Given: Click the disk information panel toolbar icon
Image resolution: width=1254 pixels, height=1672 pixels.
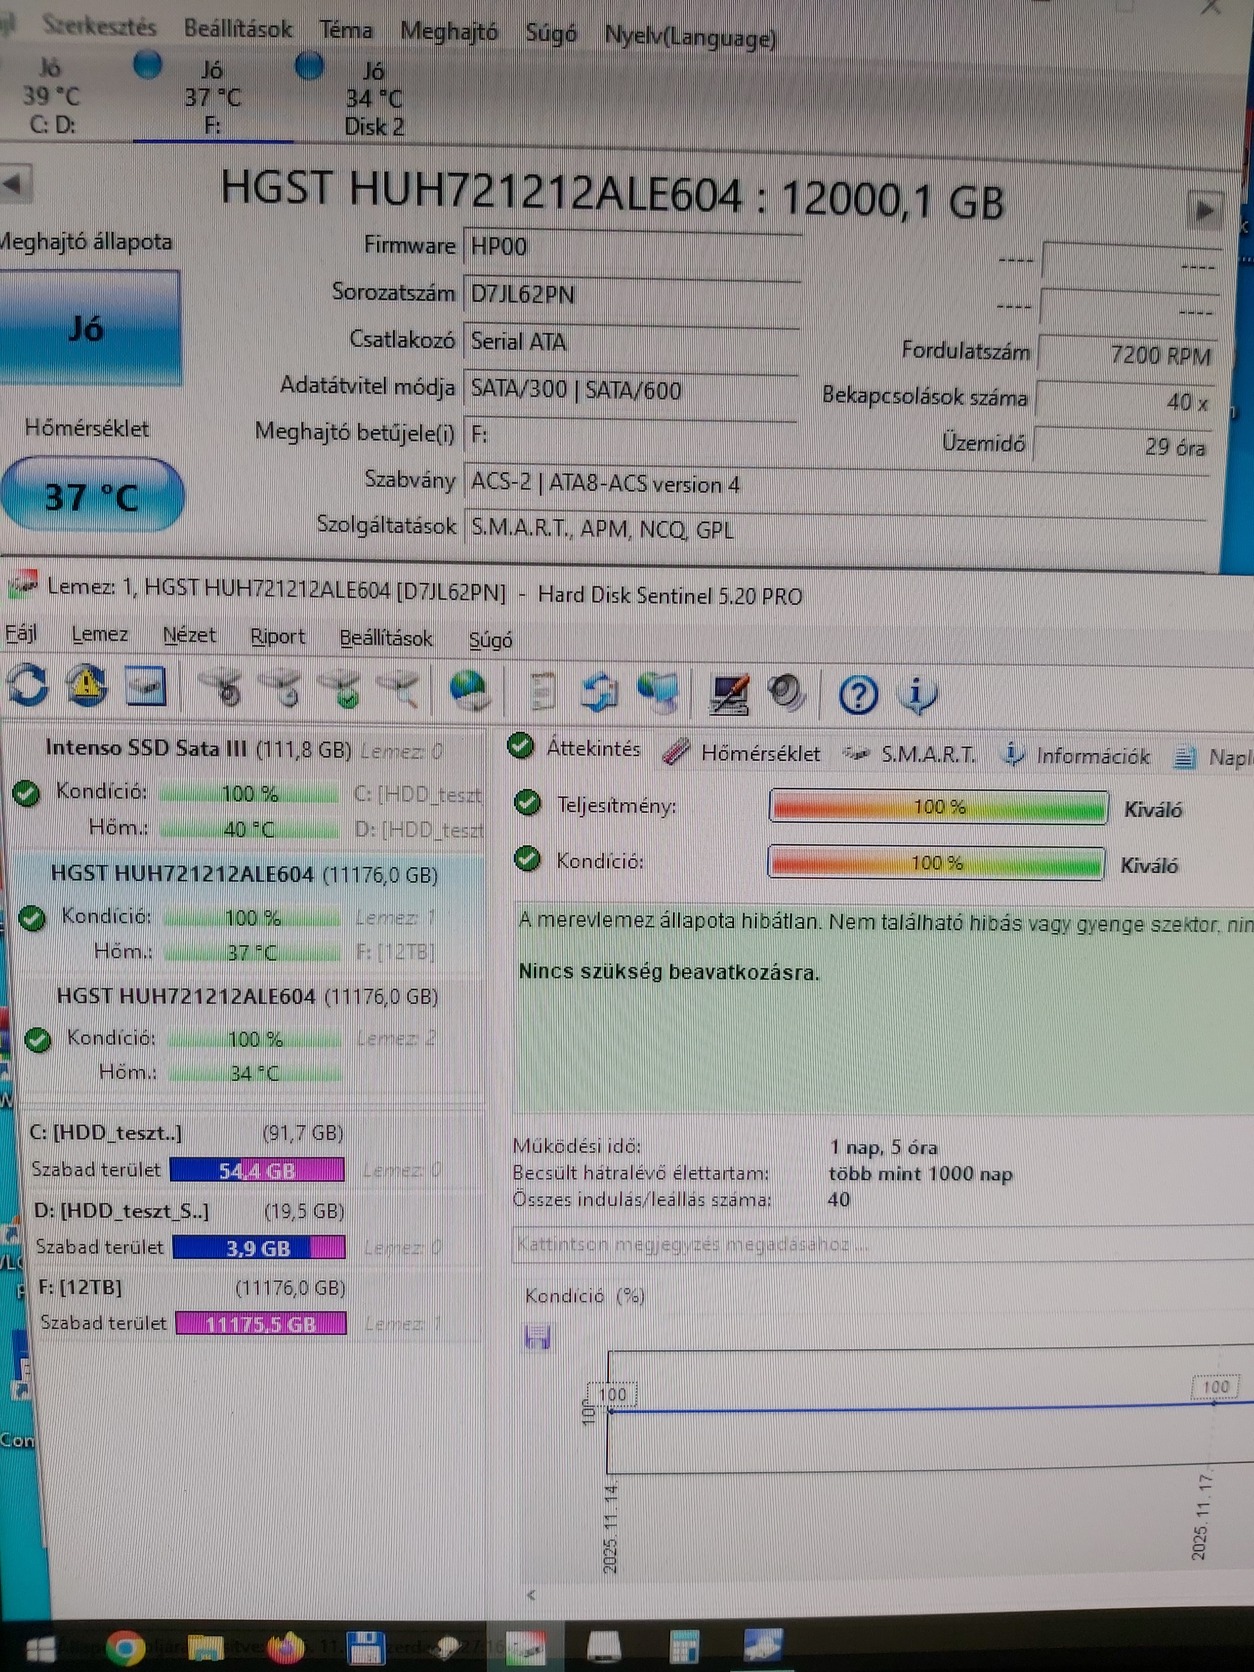Looking at the screenshot, I should point(146,687).
